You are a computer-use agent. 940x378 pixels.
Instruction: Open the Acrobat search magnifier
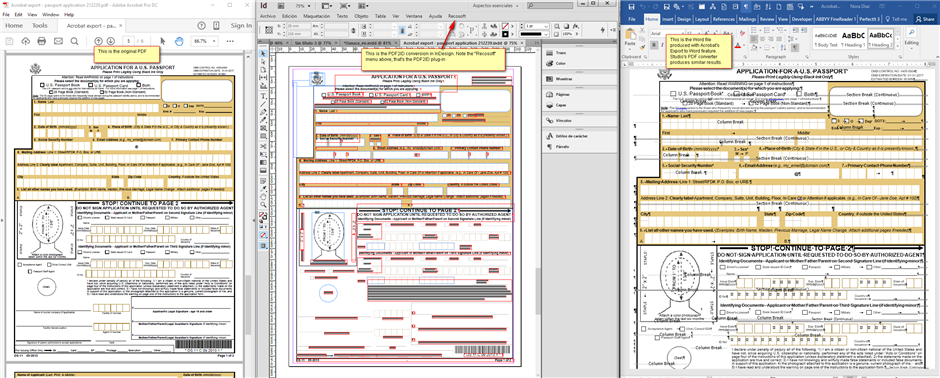(75, 41)
